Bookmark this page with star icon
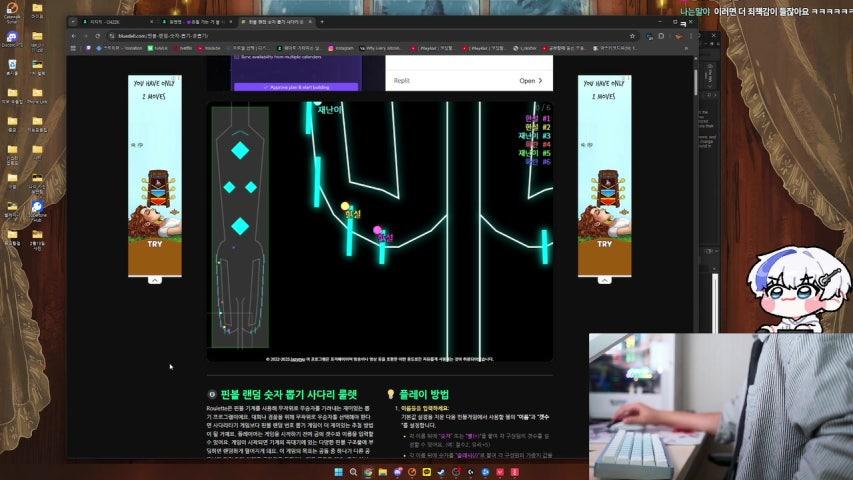Viewport: 853px width, 480px height. (x=631, y=35)
